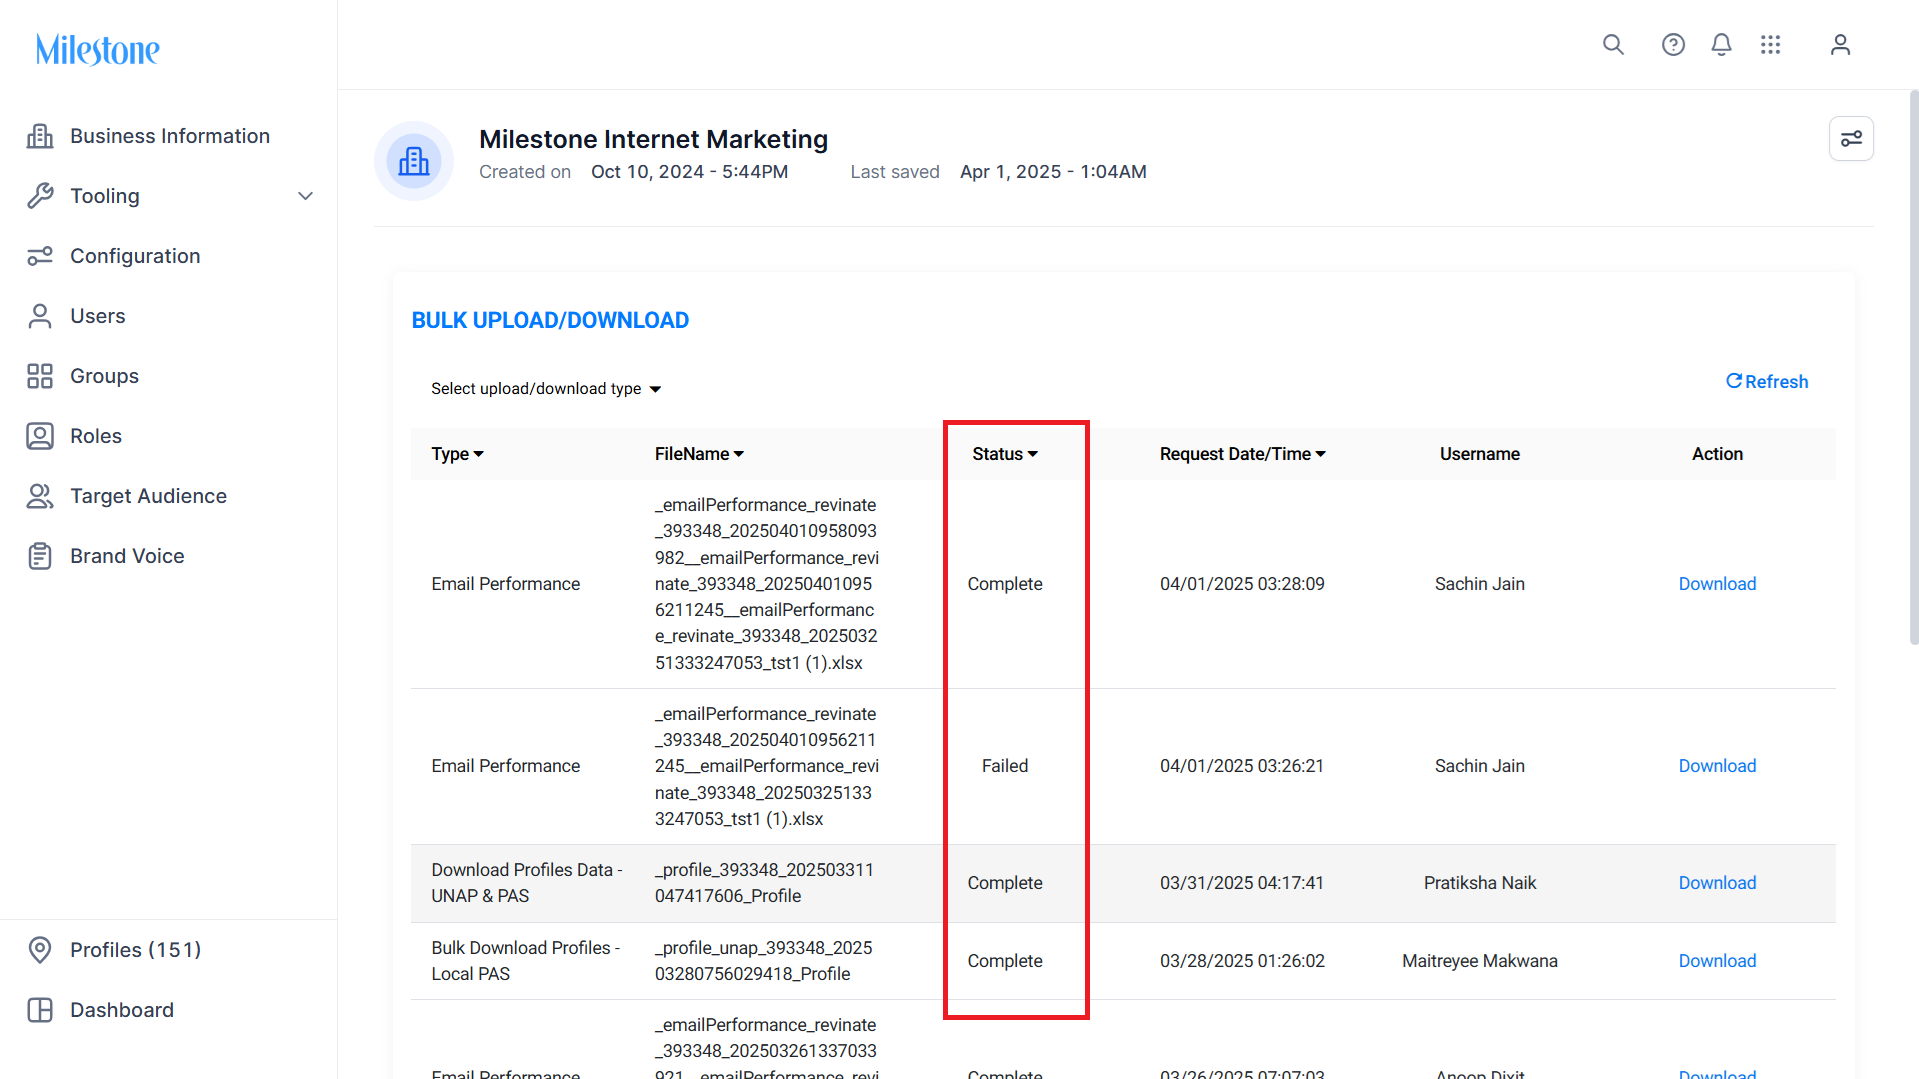
Task: Click the 04/01/2025 03:28:09 date cell
Action: pyautogui.click(x=1242, y=584)
